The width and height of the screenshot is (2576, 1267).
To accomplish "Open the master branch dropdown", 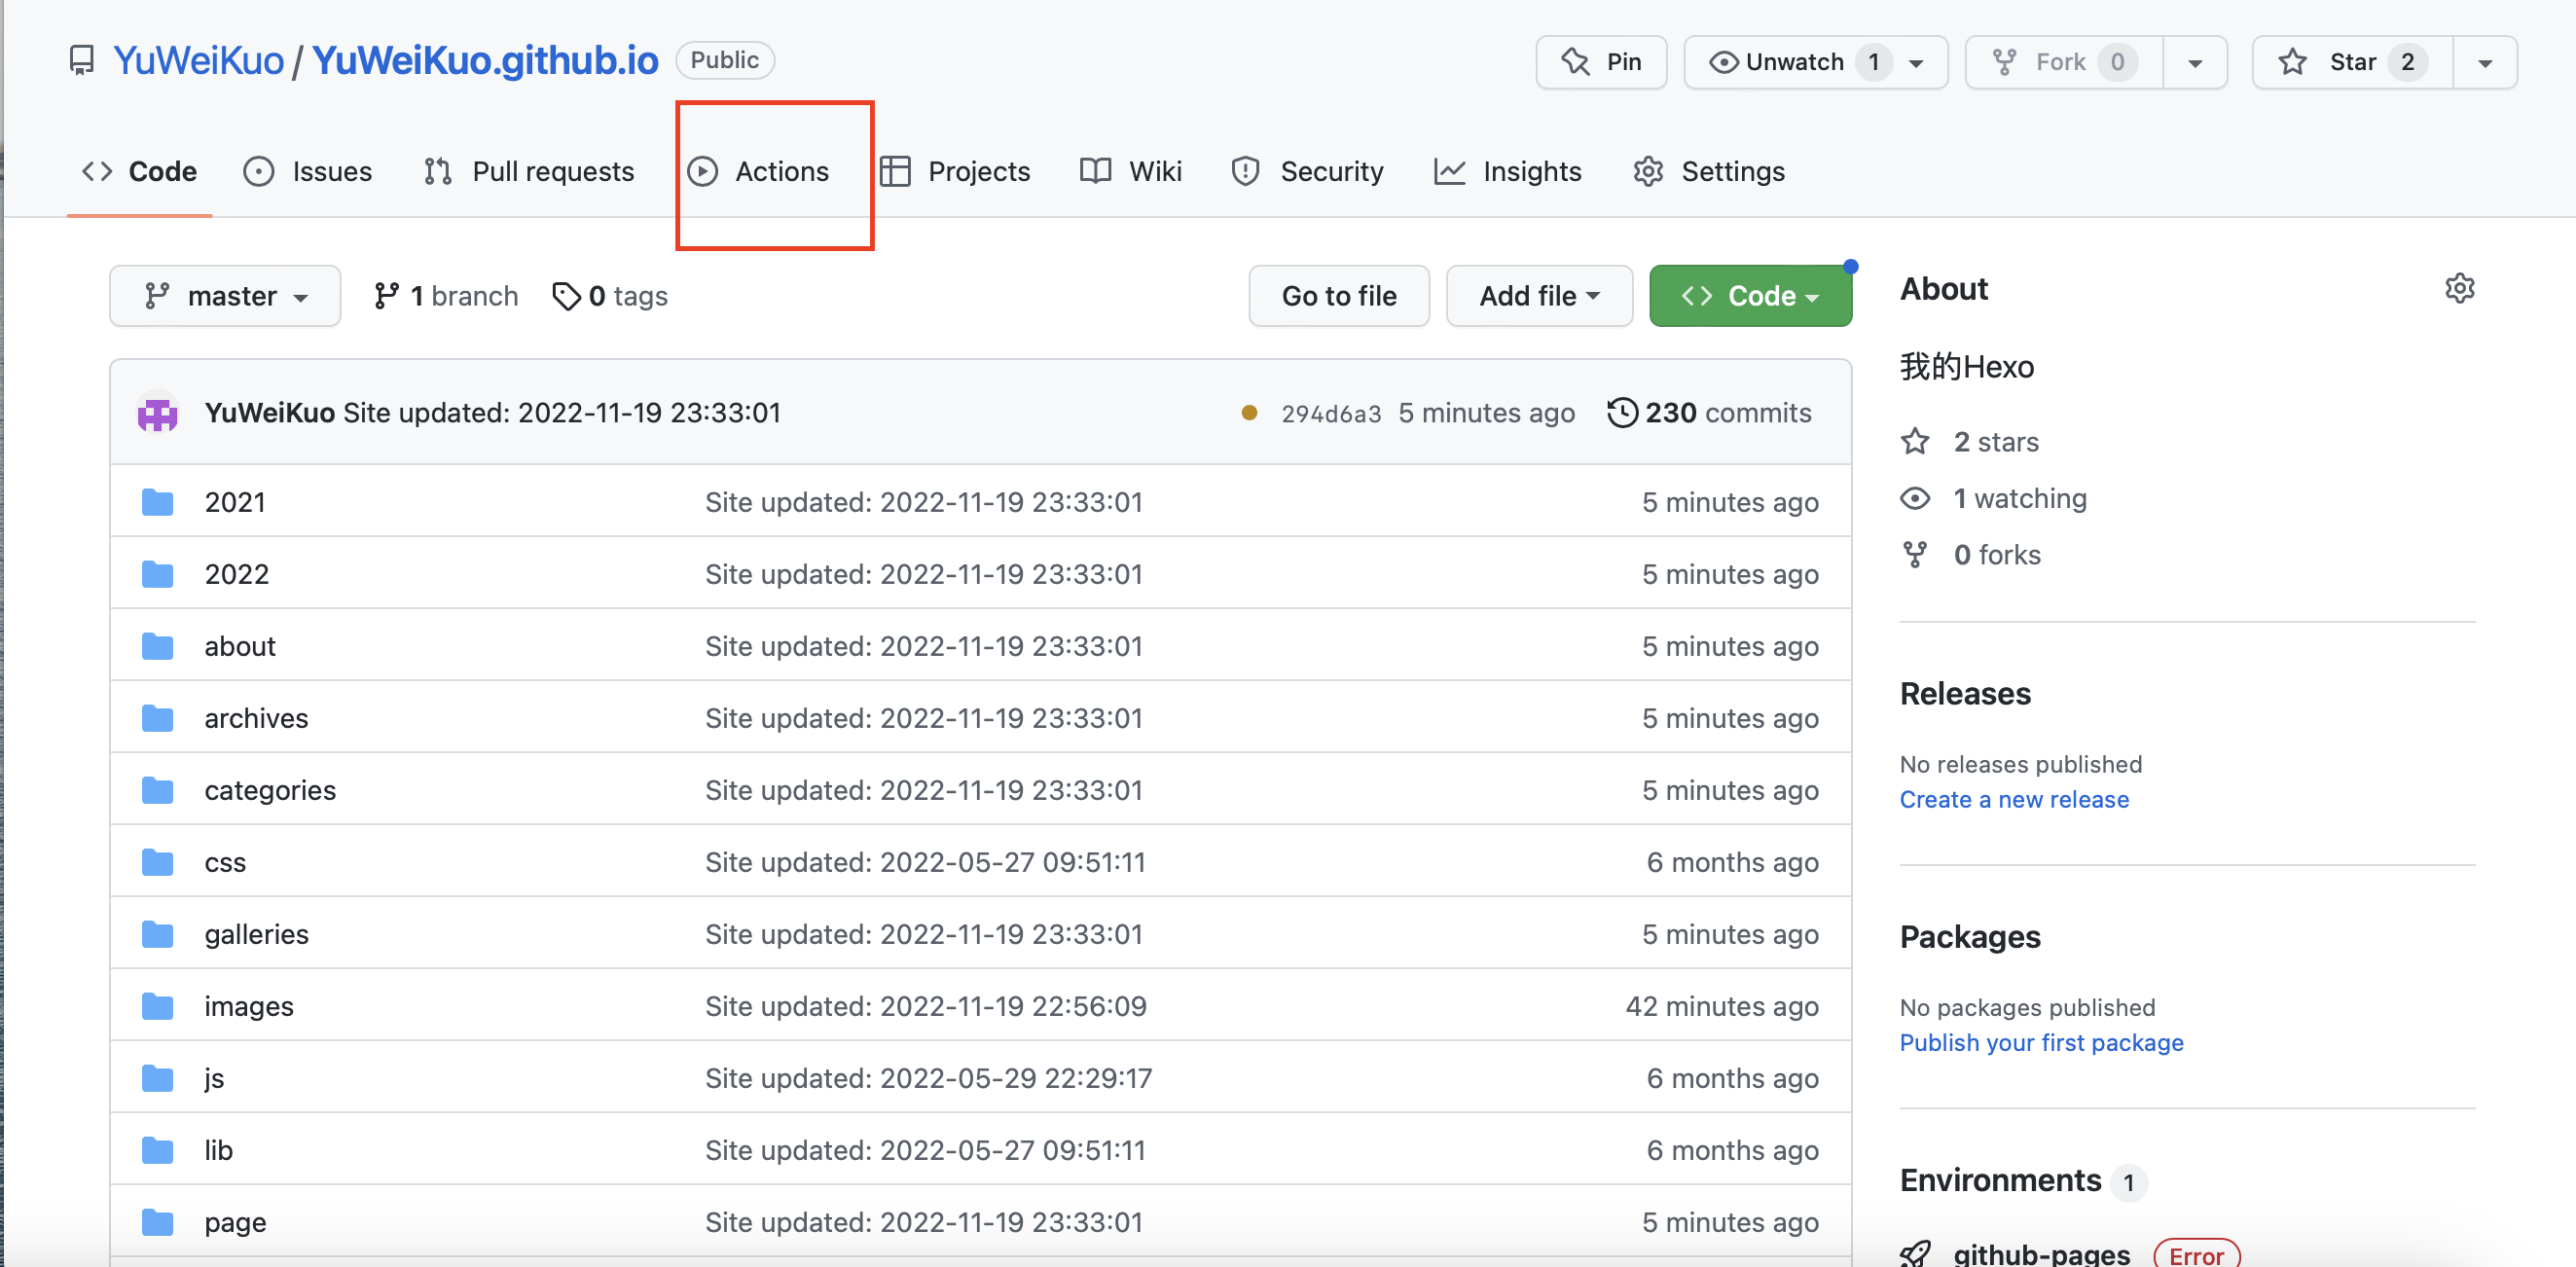I will coord(225,296).
